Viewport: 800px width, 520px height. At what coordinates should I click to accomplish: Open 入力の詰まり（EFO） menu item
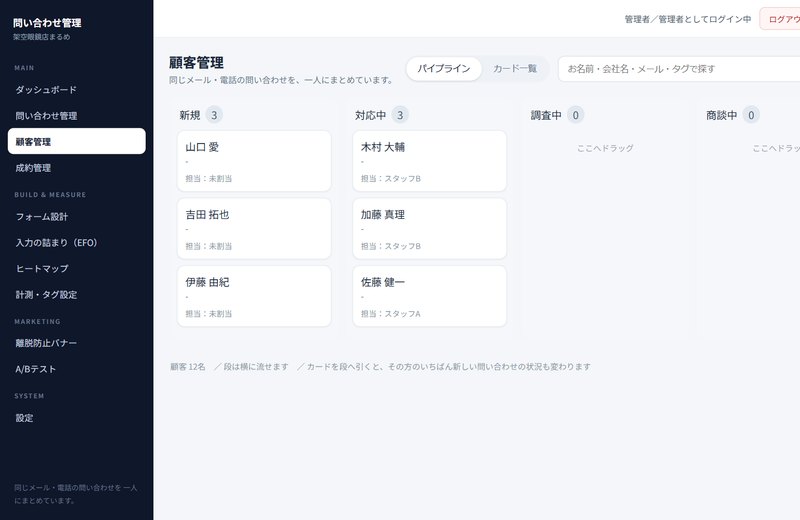[x=77, y=243]
